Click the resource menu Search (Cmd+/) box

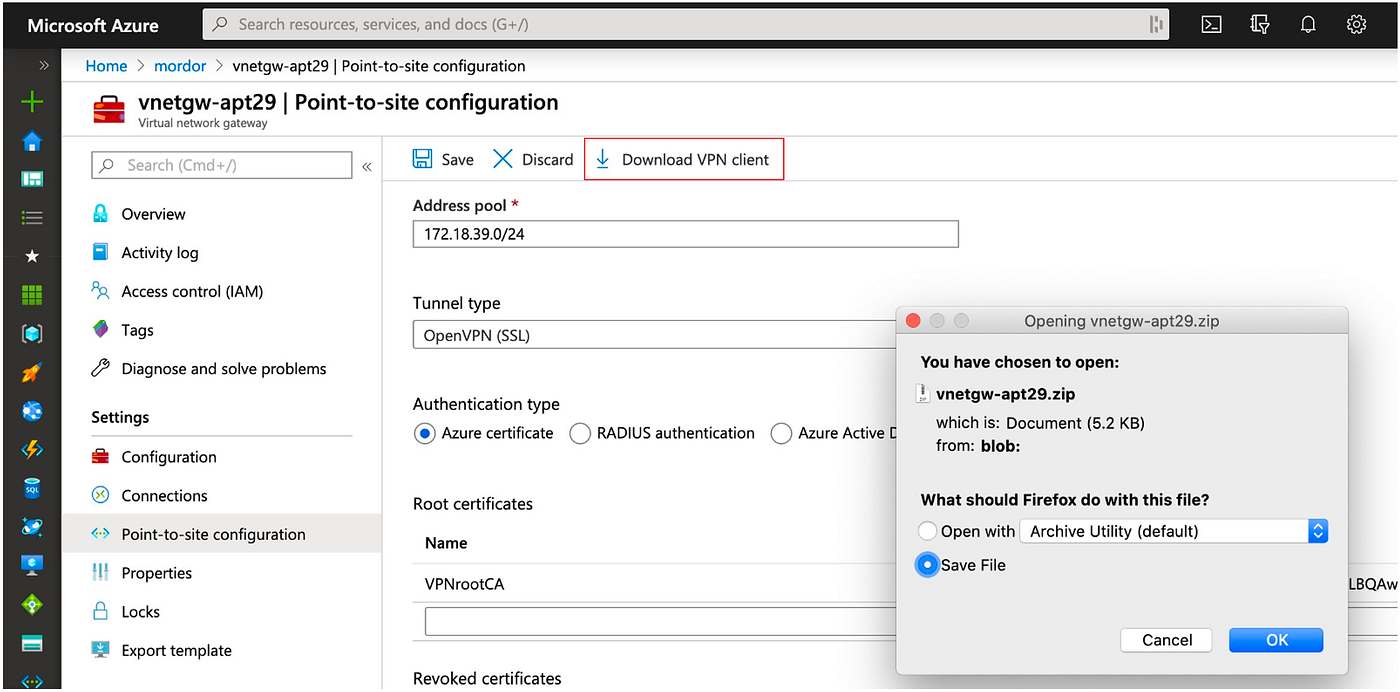pos(221,165)
